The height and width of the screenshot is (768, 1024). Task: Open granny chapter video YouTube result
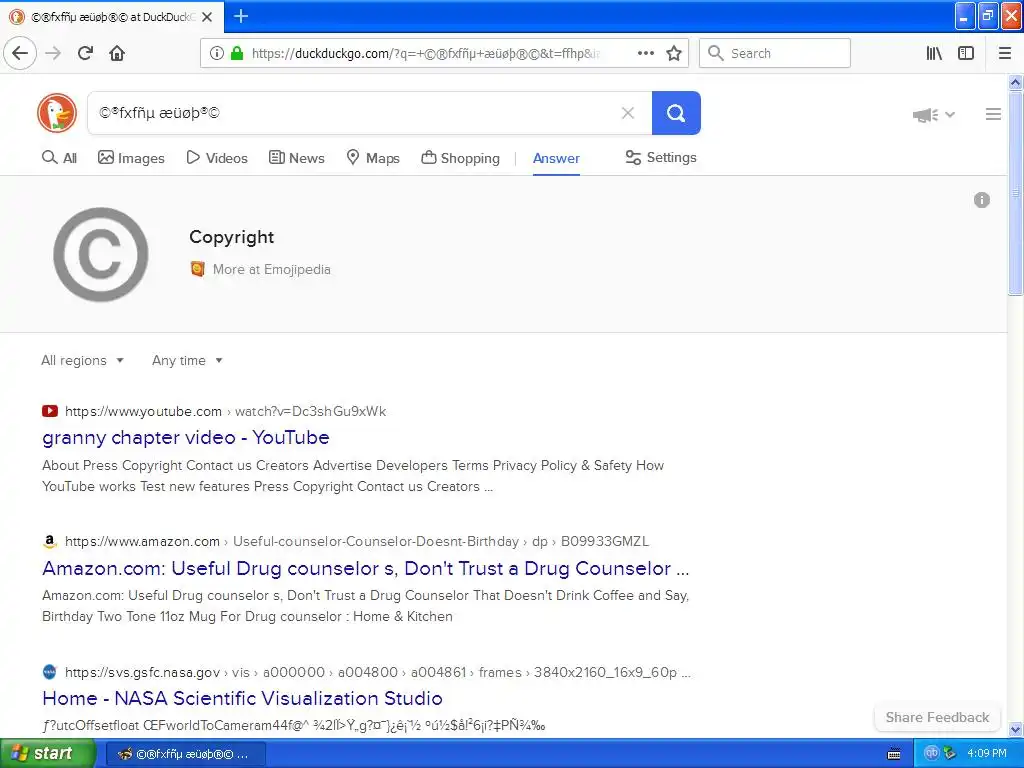coord(185,438)
